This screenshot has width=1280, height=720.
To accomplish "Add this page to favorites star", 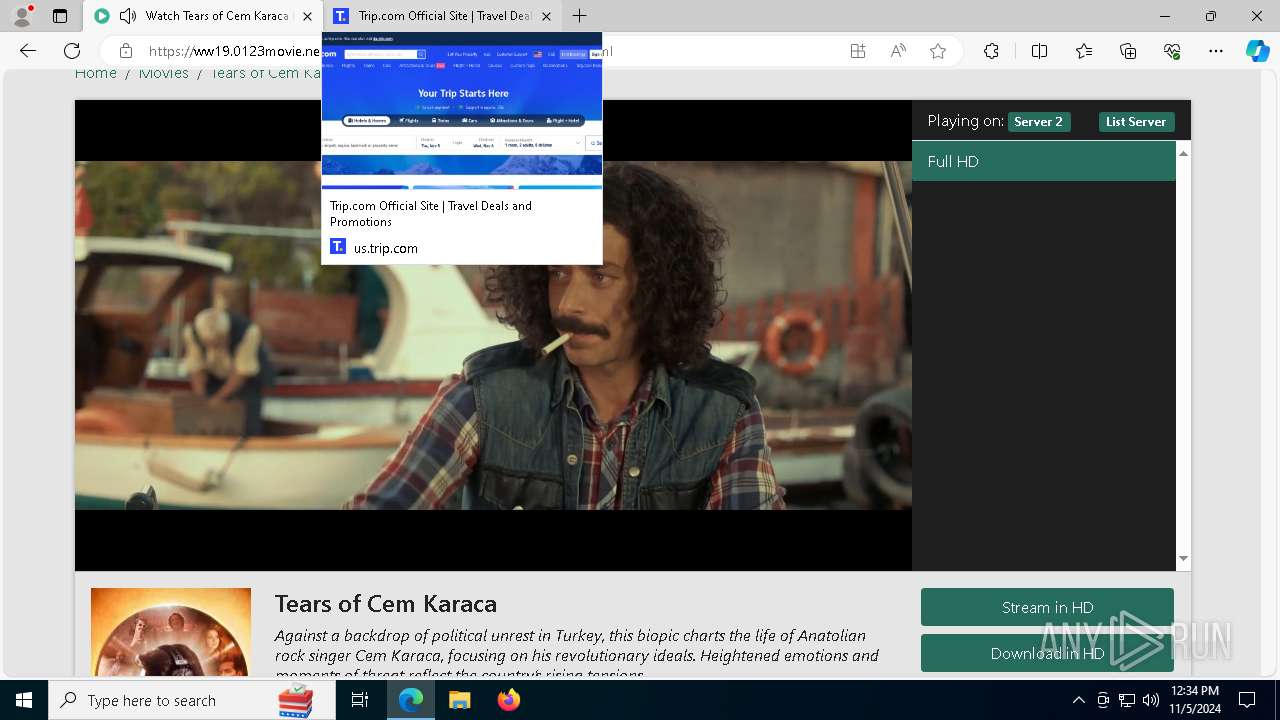I will coord(938,51).
